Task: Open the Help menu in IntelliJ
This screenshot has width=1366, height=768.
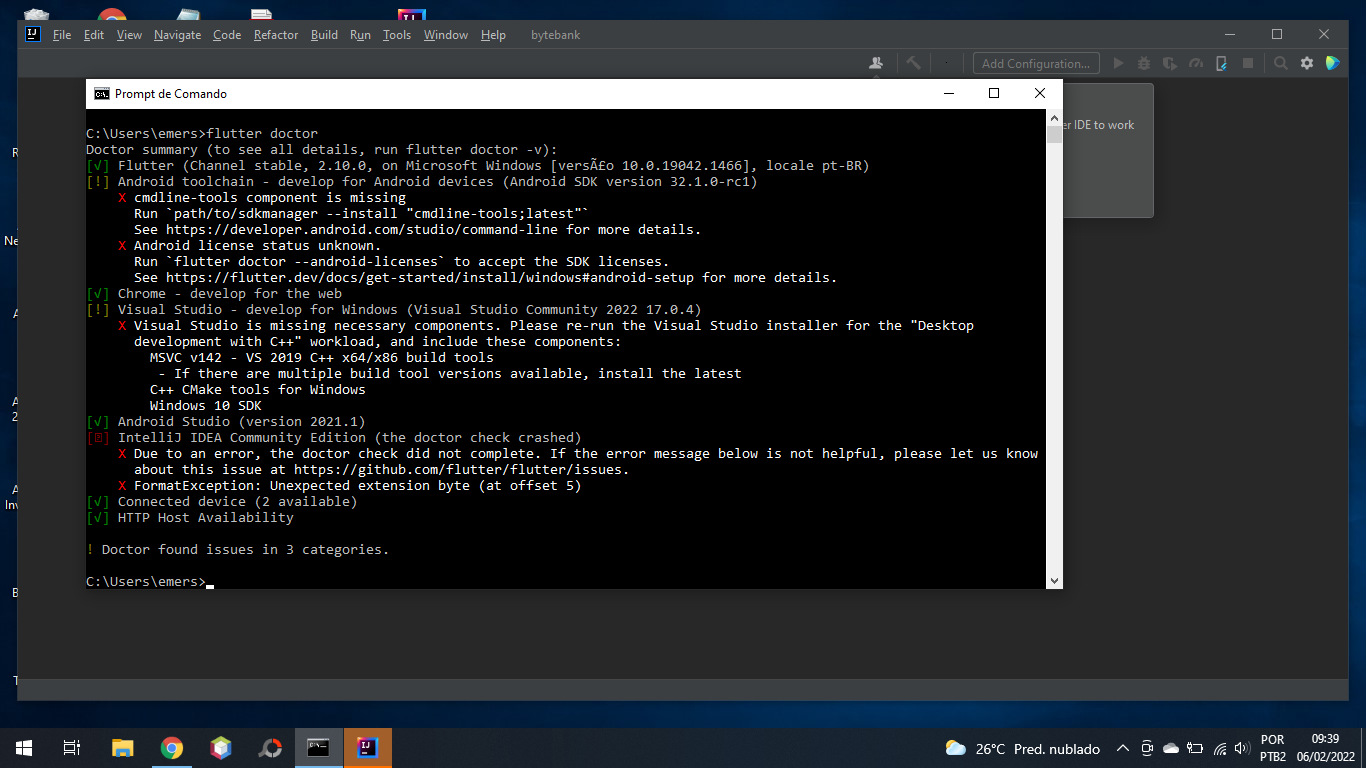Action: [493, 35]
